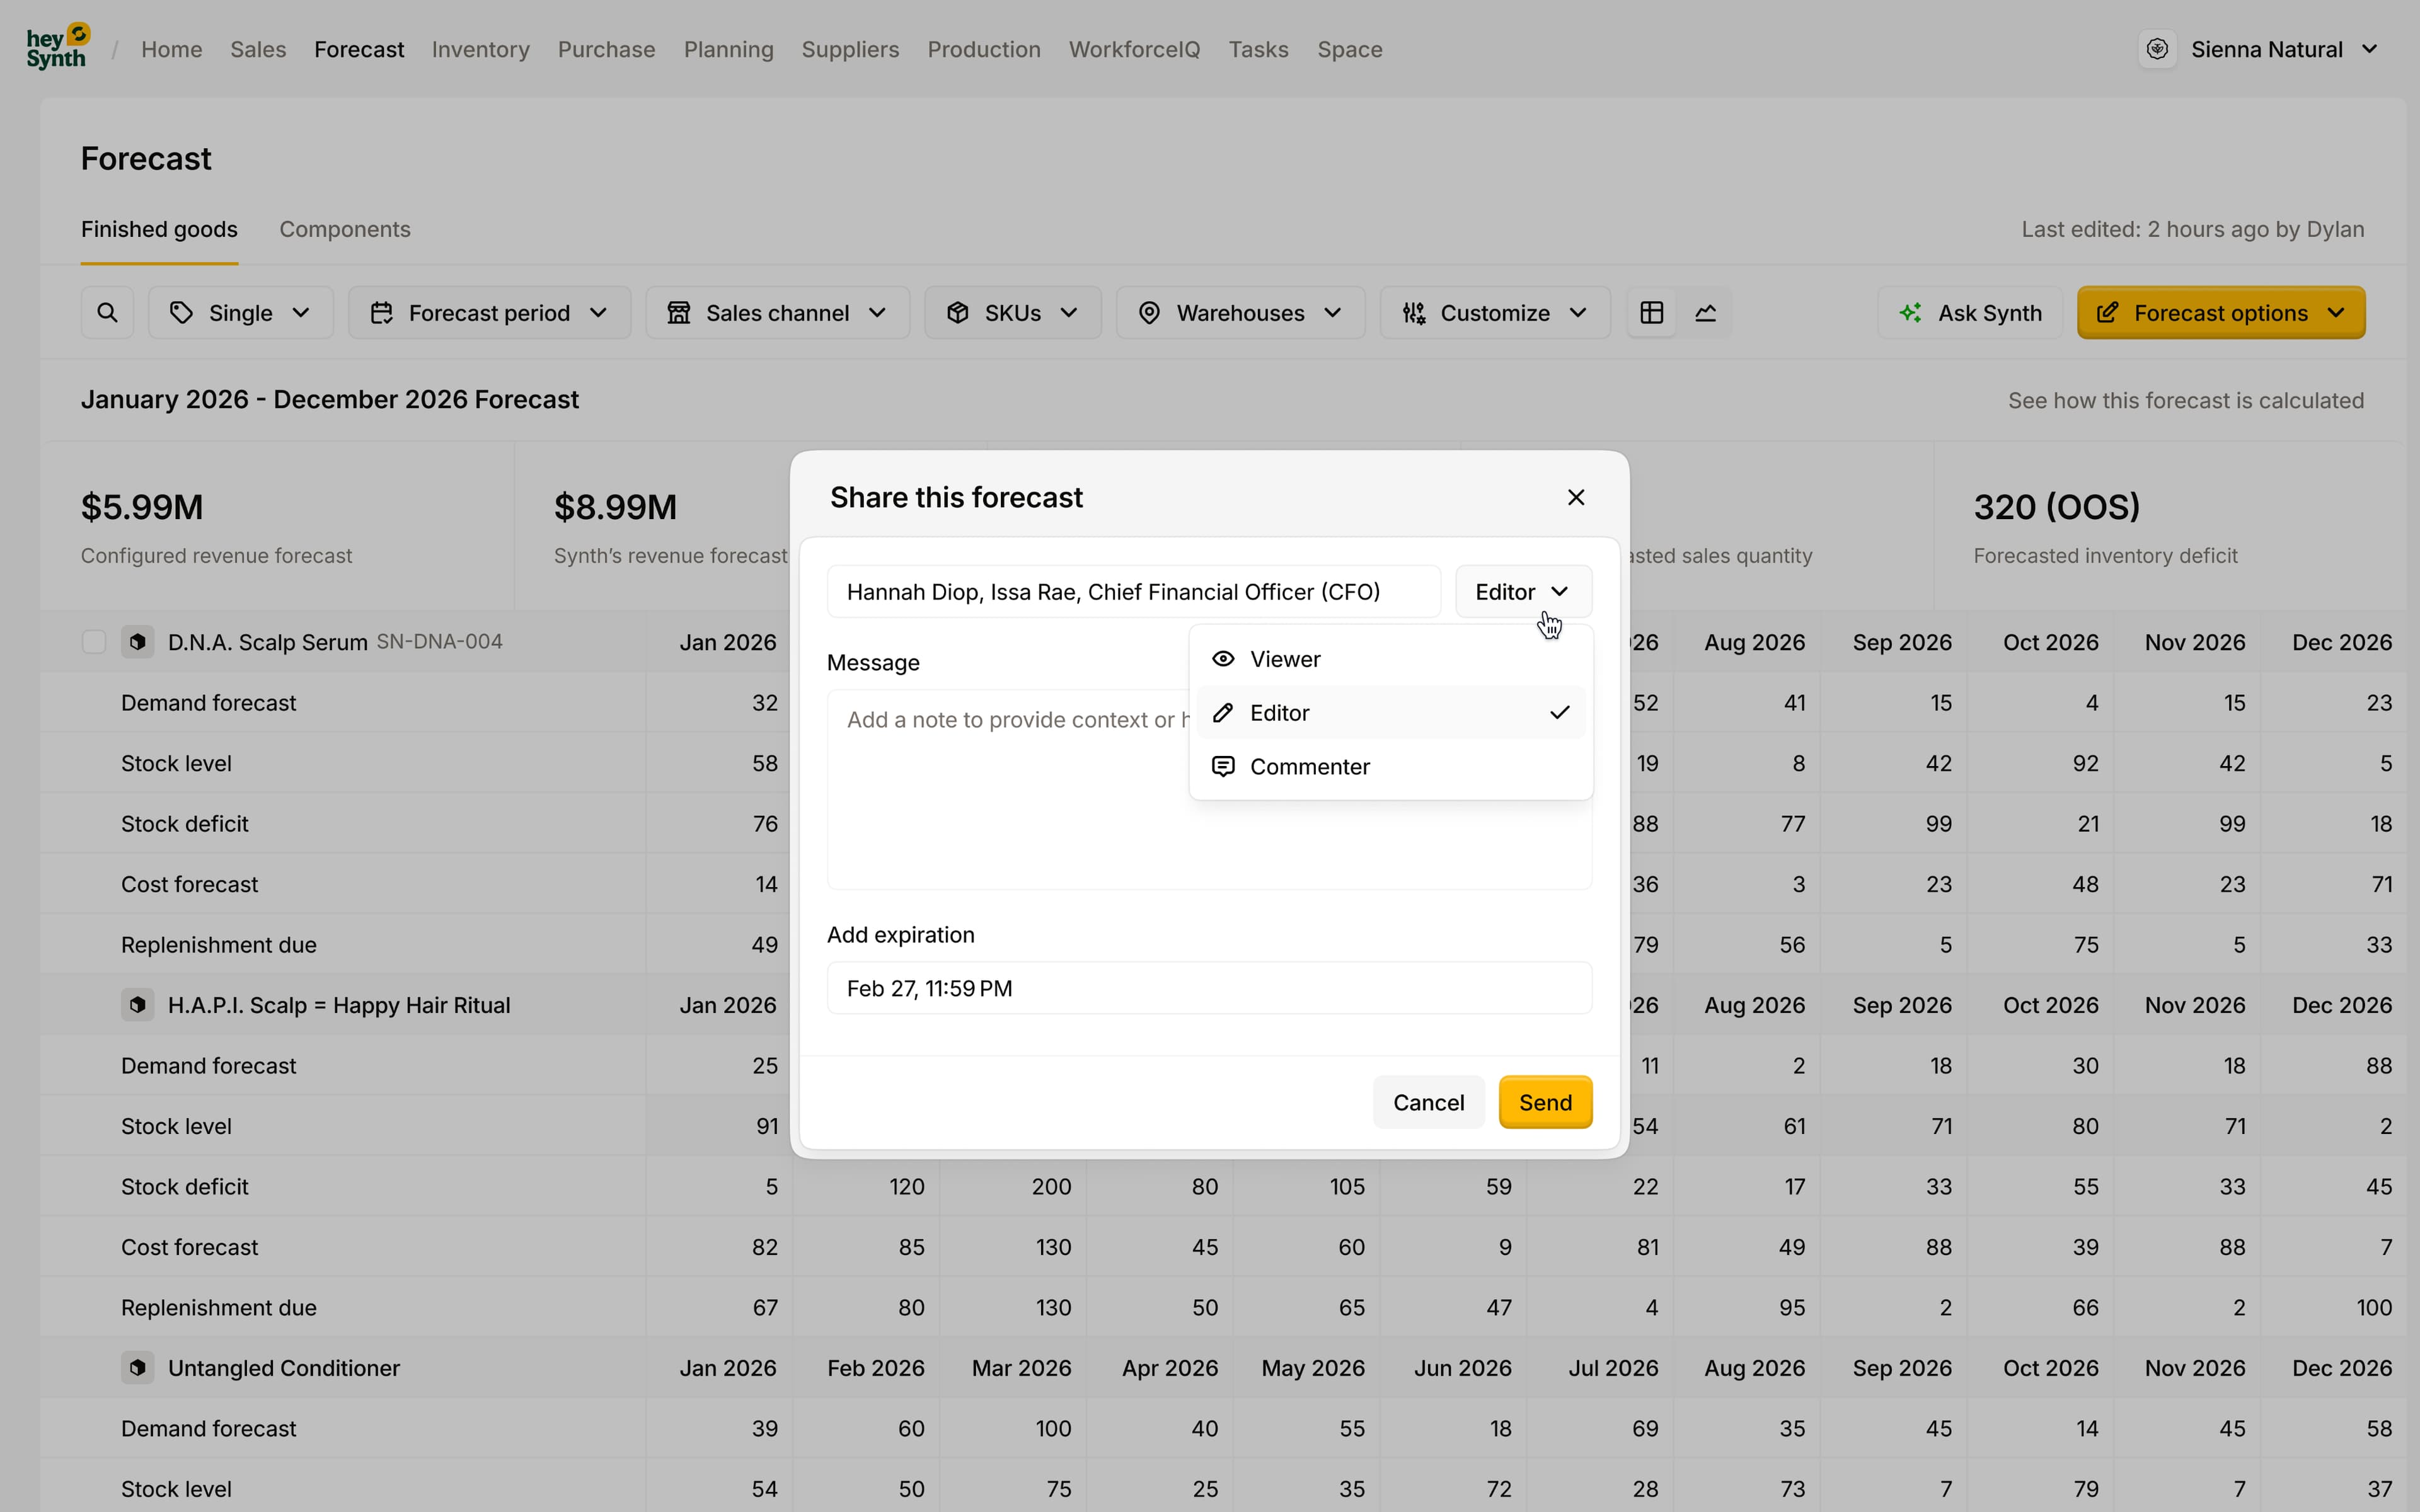Image resolution: width=2420 pixels, height=1512 pixels.
Task: Switch to table grid view icon
Action: [x=1651, y=313]
